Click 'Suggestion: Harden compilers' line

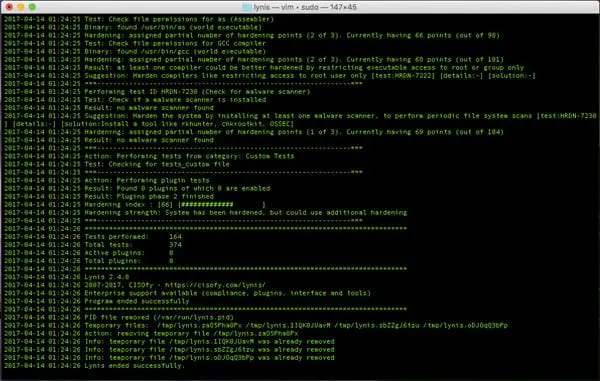tap(270, 75)
